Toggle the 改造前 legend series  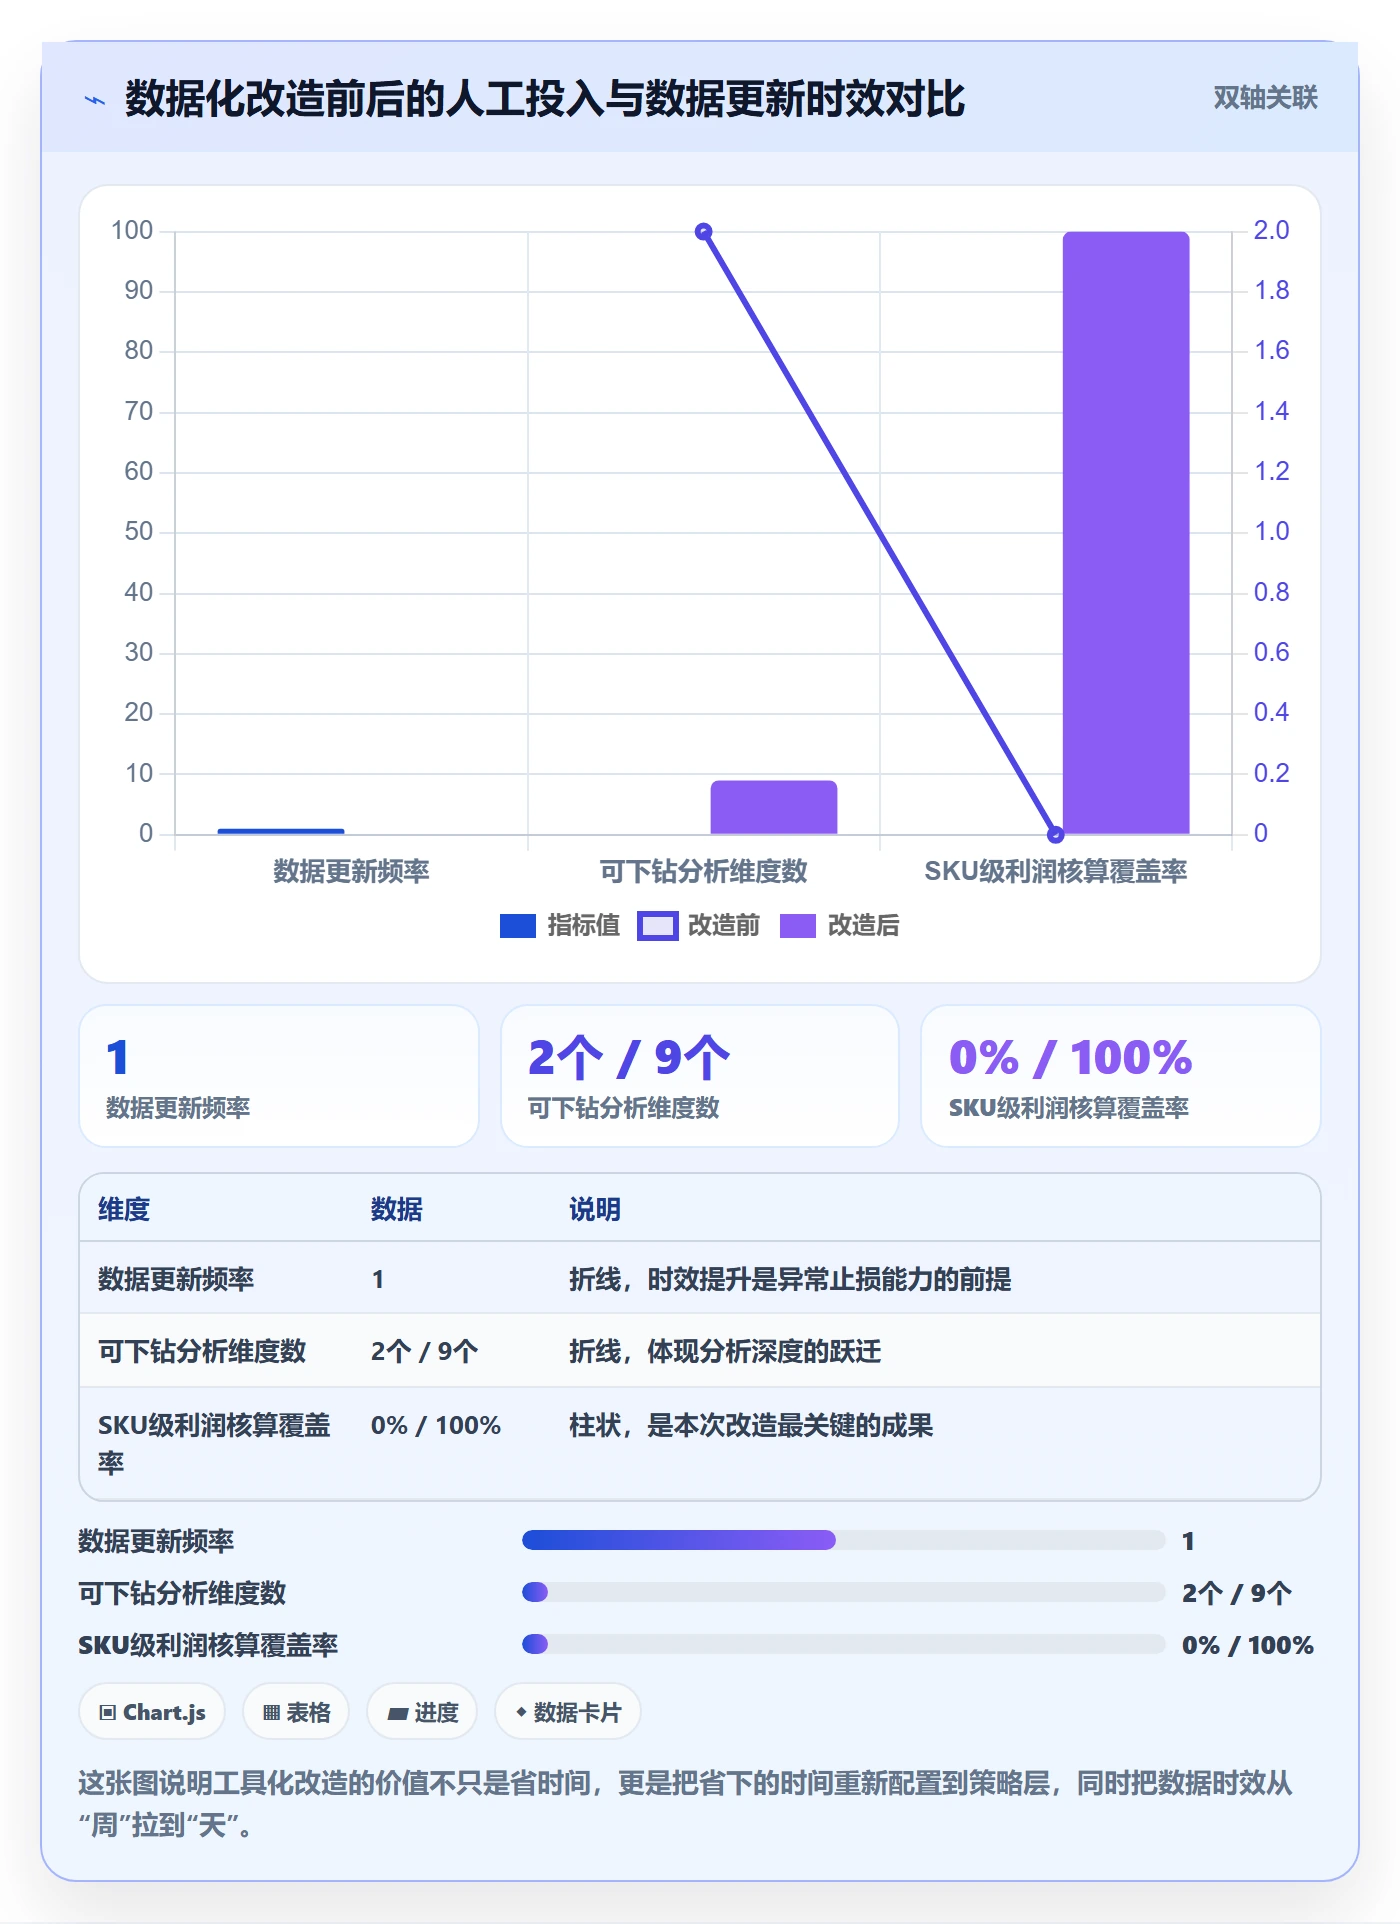click(x=699, y=926)
